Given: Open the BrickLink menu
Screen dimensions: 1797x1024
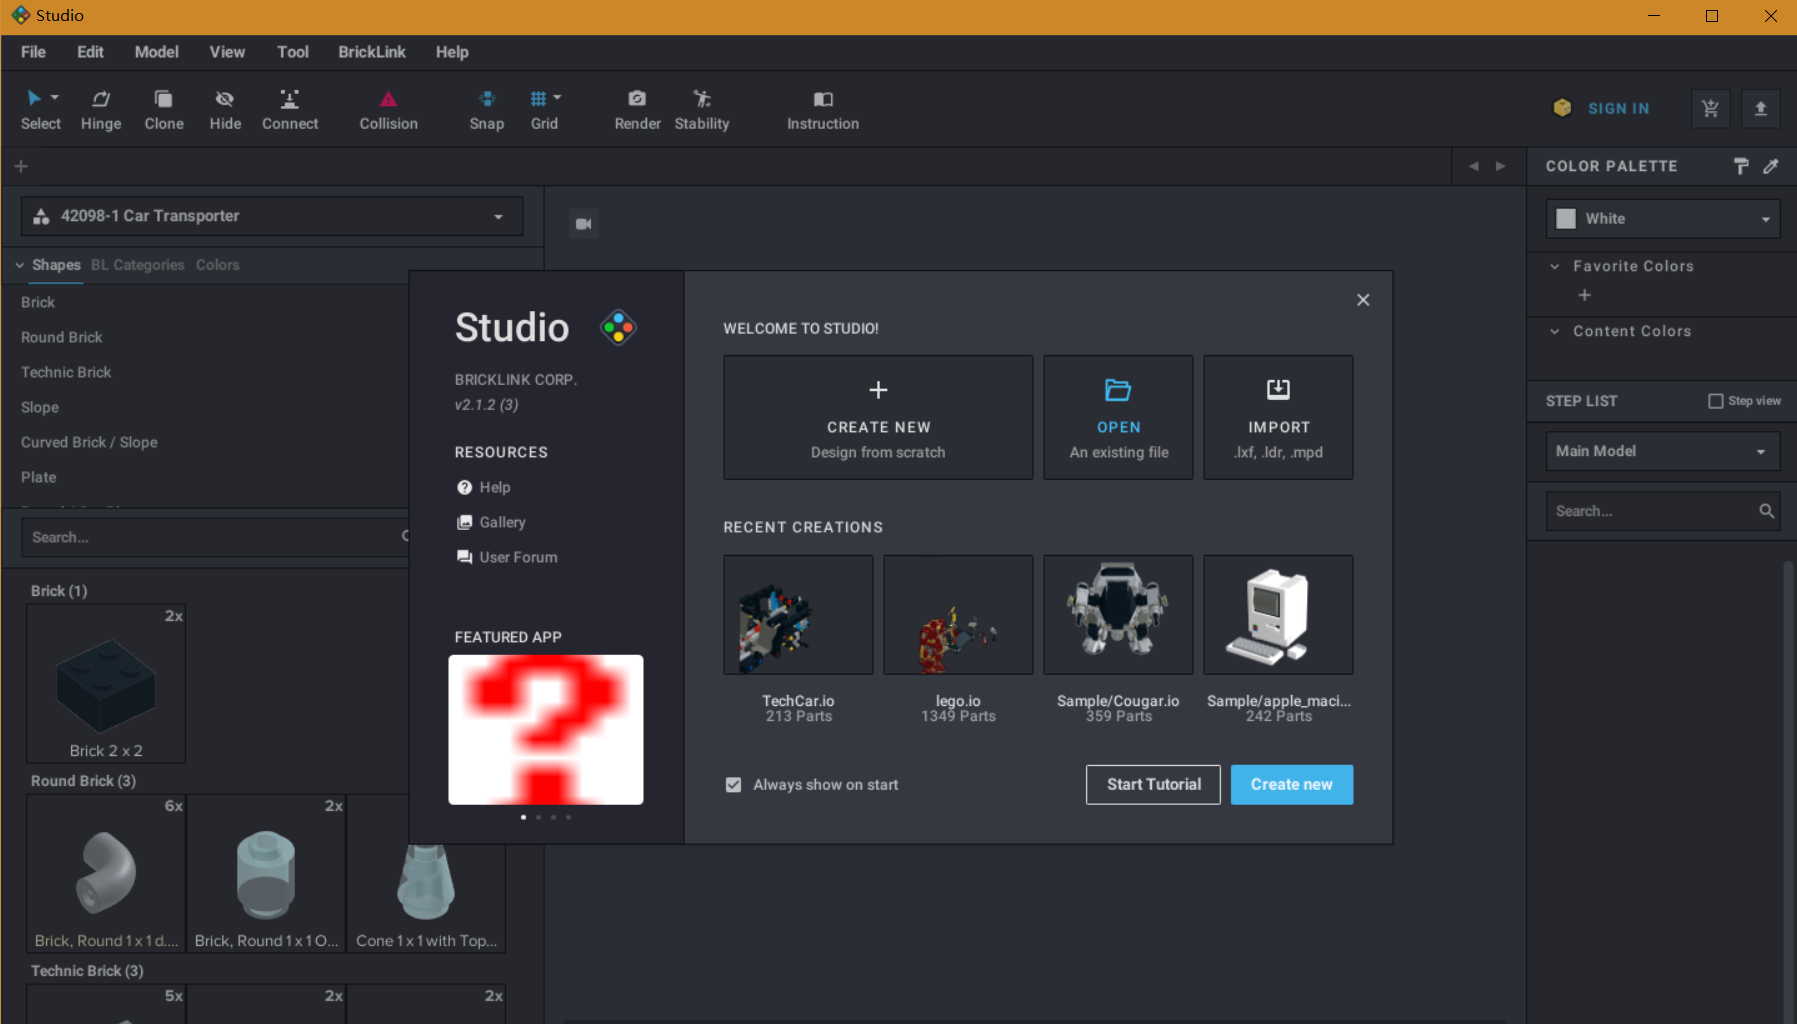Looking at the screenshot, I should tap(372, 52).
